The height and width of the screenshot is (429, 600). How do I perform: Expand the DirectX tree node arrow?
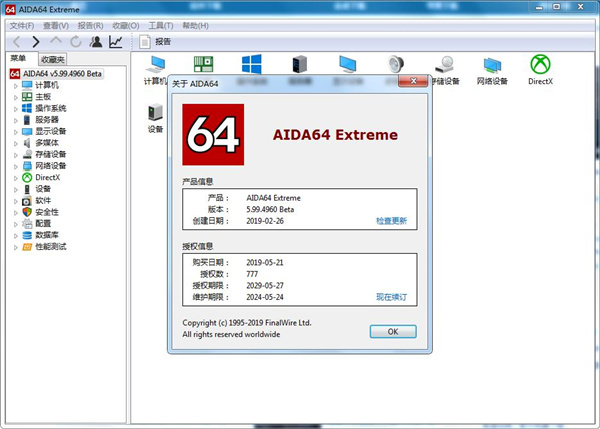pyautogui.click(x=16, y=178)
